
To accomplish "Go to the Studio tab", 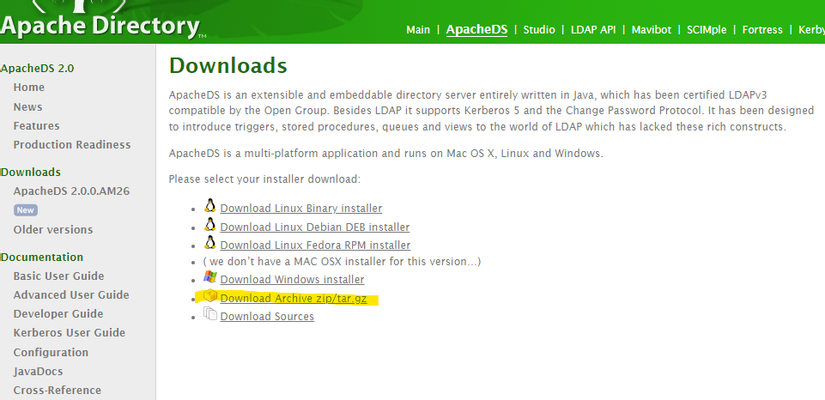I will pyautogui.click(x=539, y=30).
